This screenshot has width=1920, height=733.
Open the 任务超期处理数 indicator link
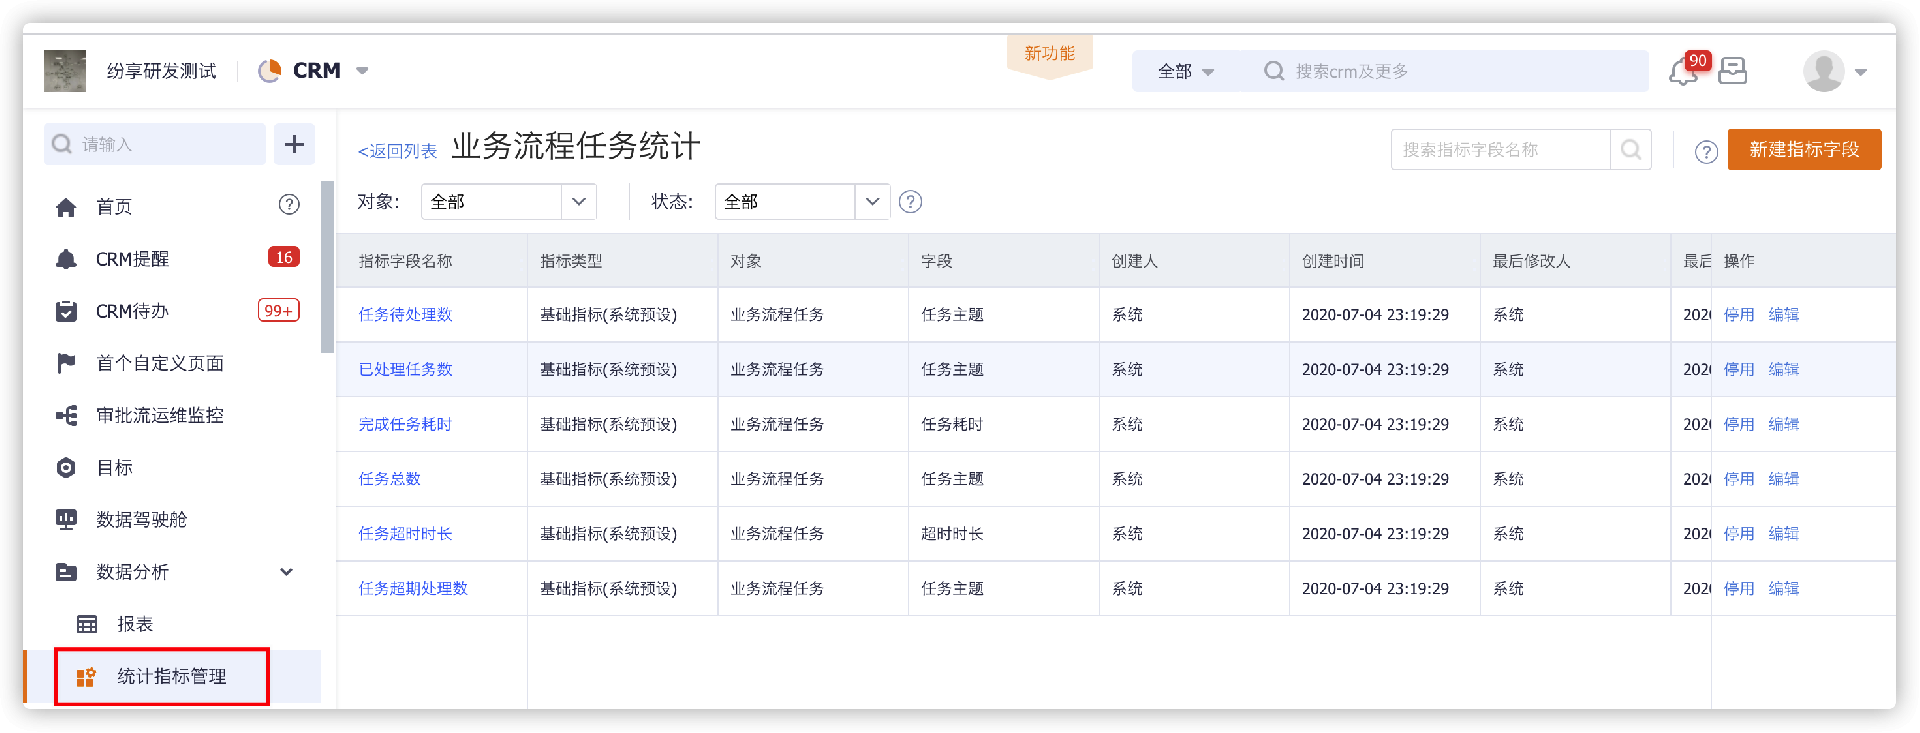(x=413, y=588)
